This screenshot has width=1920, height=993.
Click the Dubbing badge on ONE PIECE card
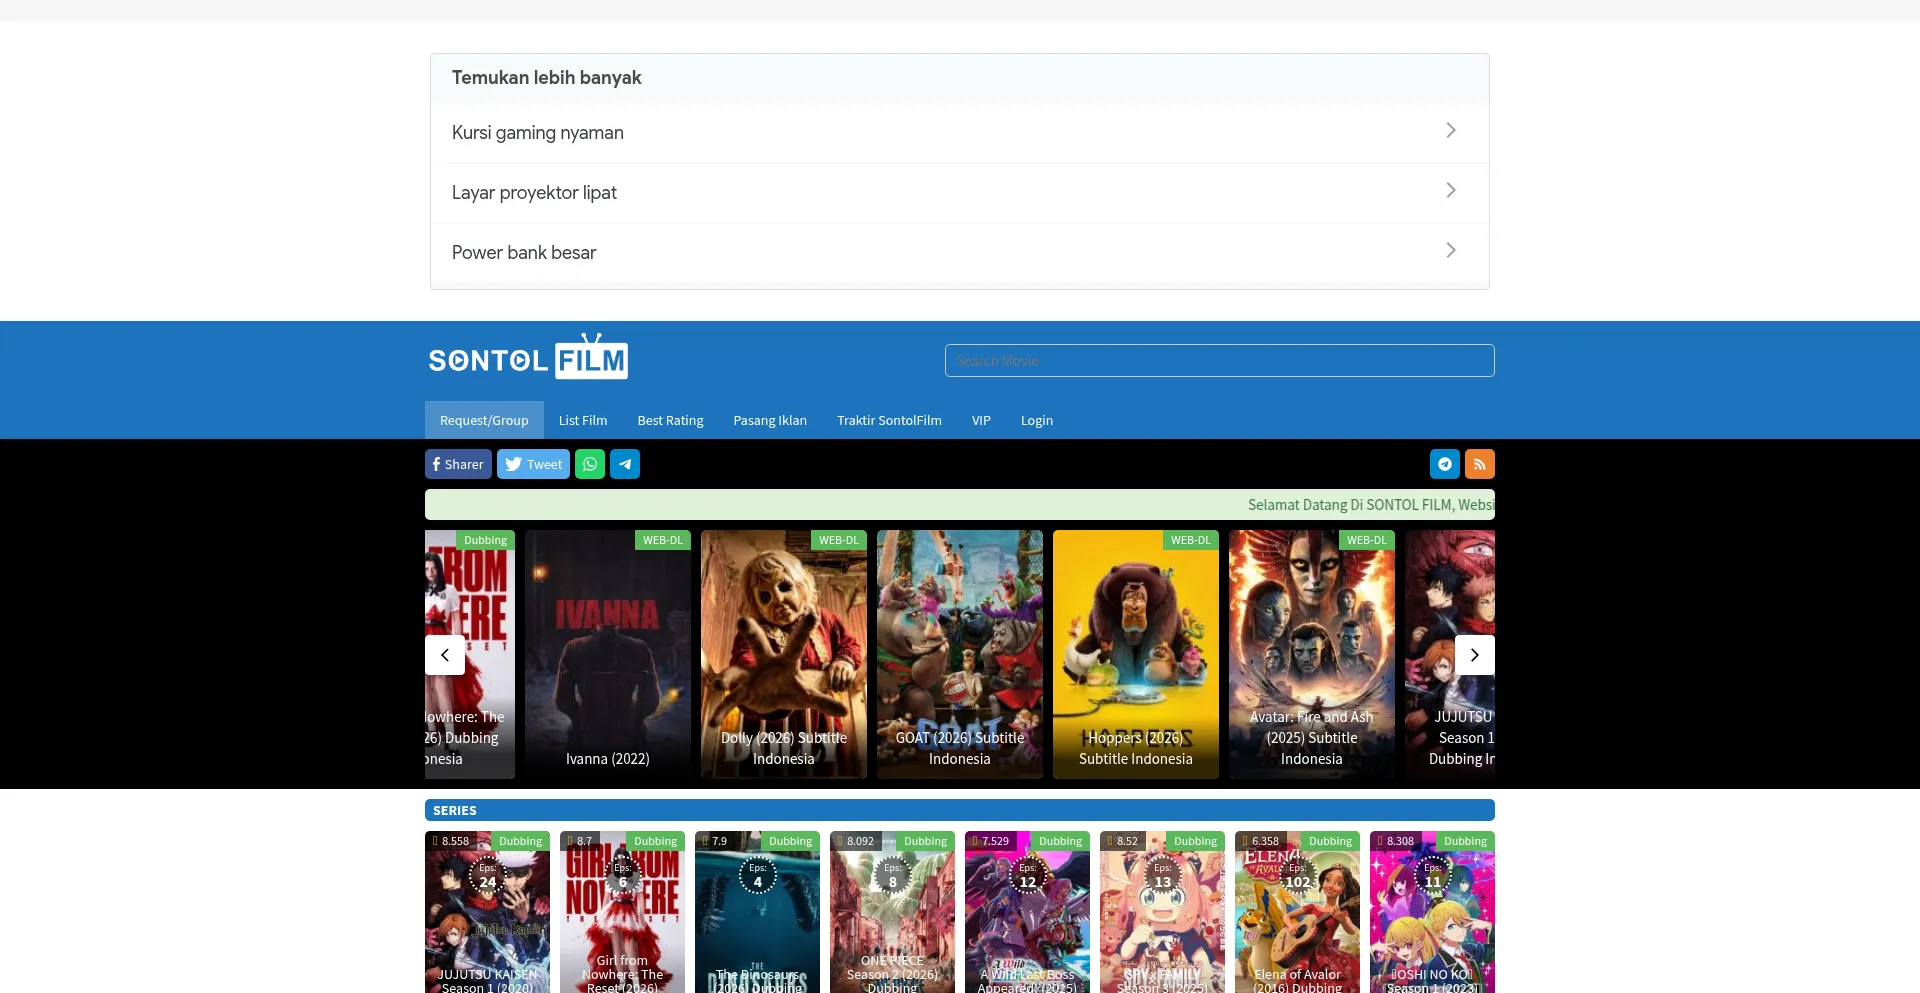coord(926,841)
